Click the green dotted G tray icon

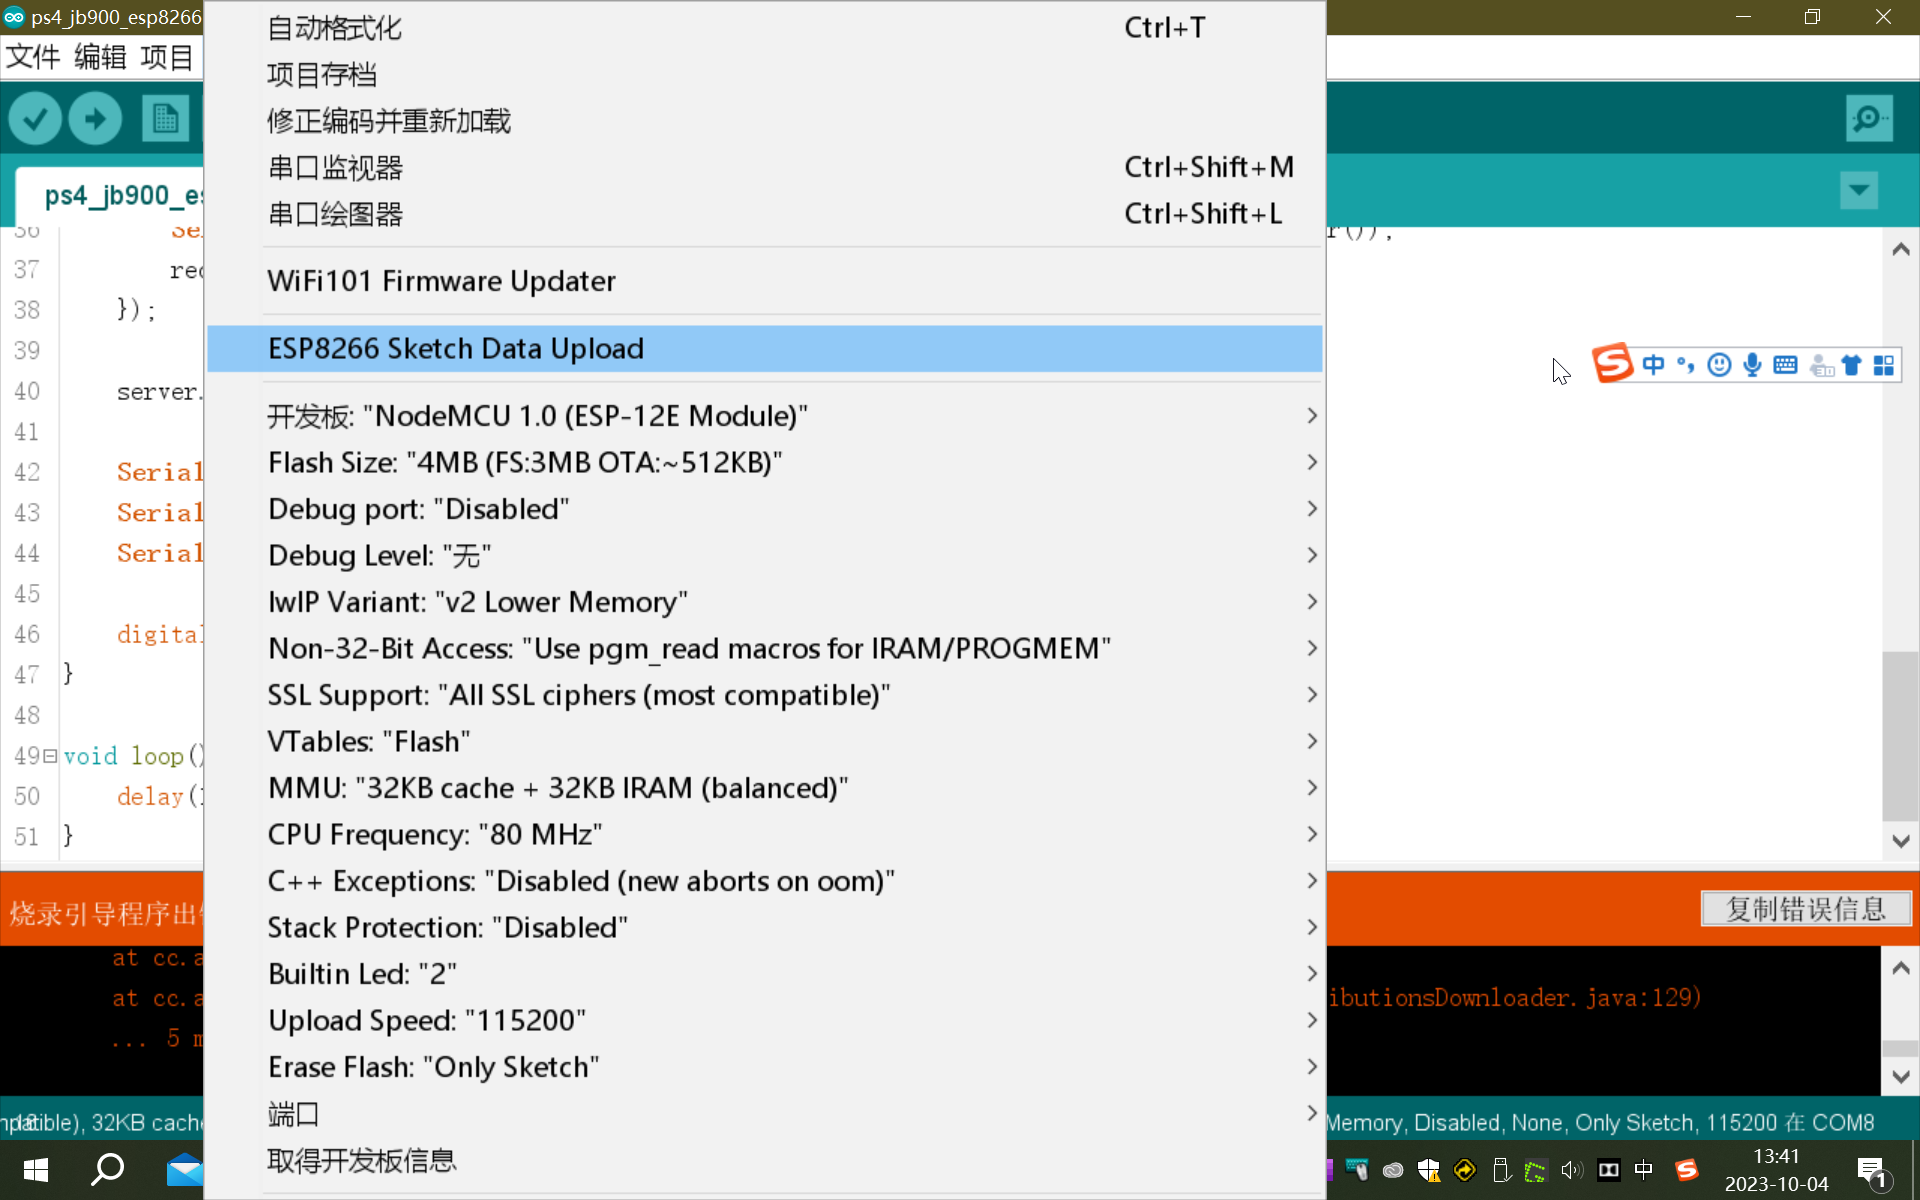click(x=1536, y=1169)
